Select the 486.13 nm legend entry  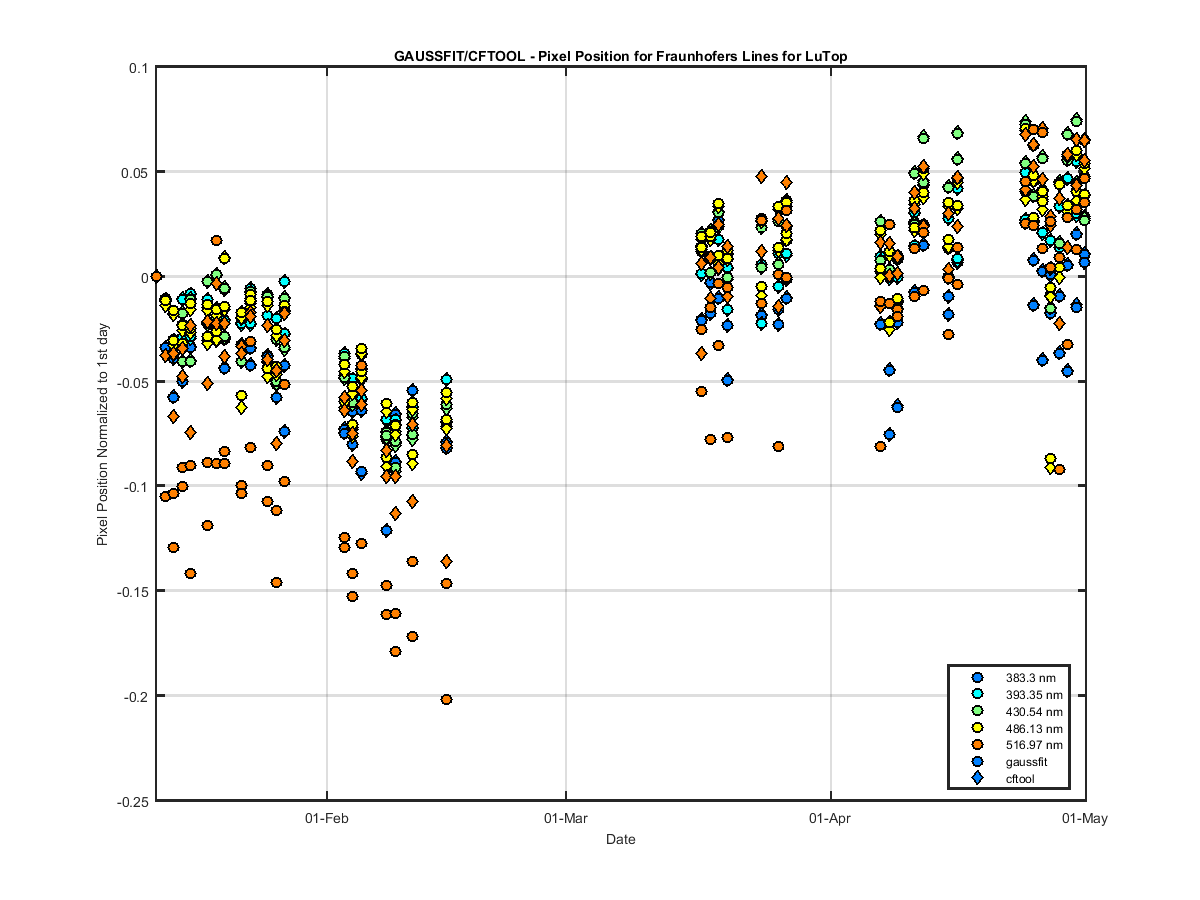[1033, 728]
